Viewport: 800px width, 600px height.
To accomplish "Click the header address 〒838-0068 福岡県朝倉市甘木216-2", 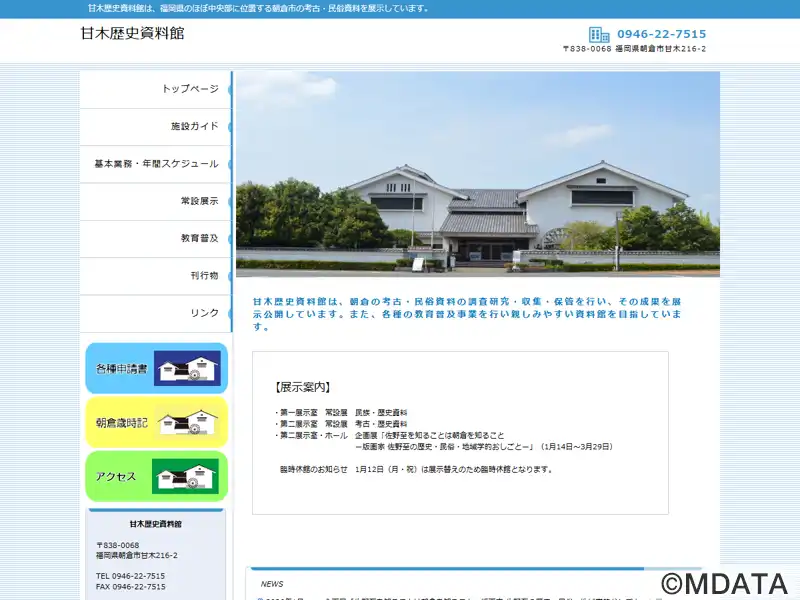I will tap(635, 49).
